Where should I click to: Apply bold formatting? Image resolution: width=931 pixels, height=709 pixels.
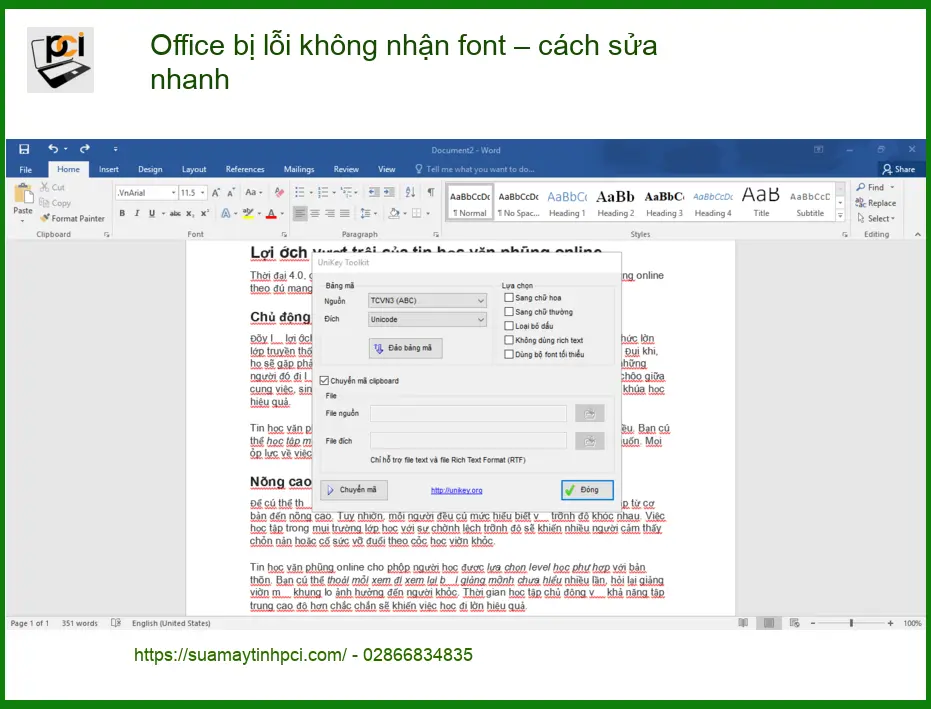(x=122, y=213)
